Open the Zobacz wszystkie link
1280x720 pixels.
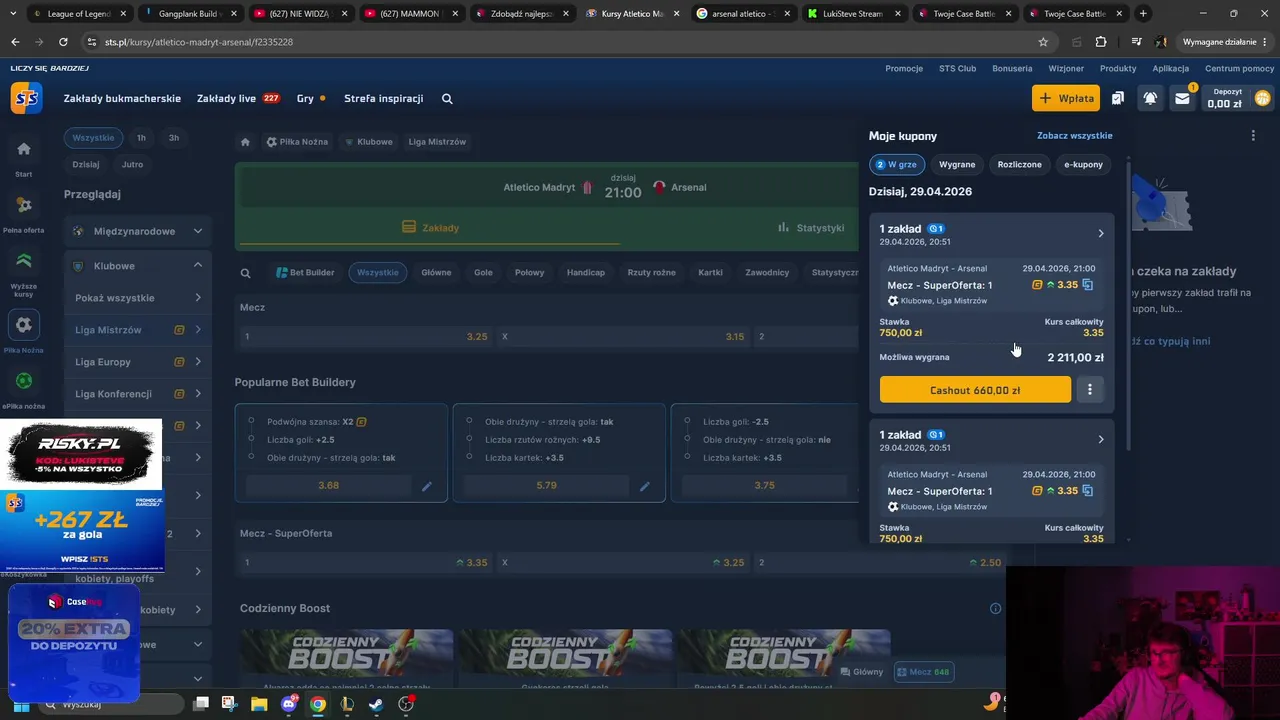(x=1074, y=136)
